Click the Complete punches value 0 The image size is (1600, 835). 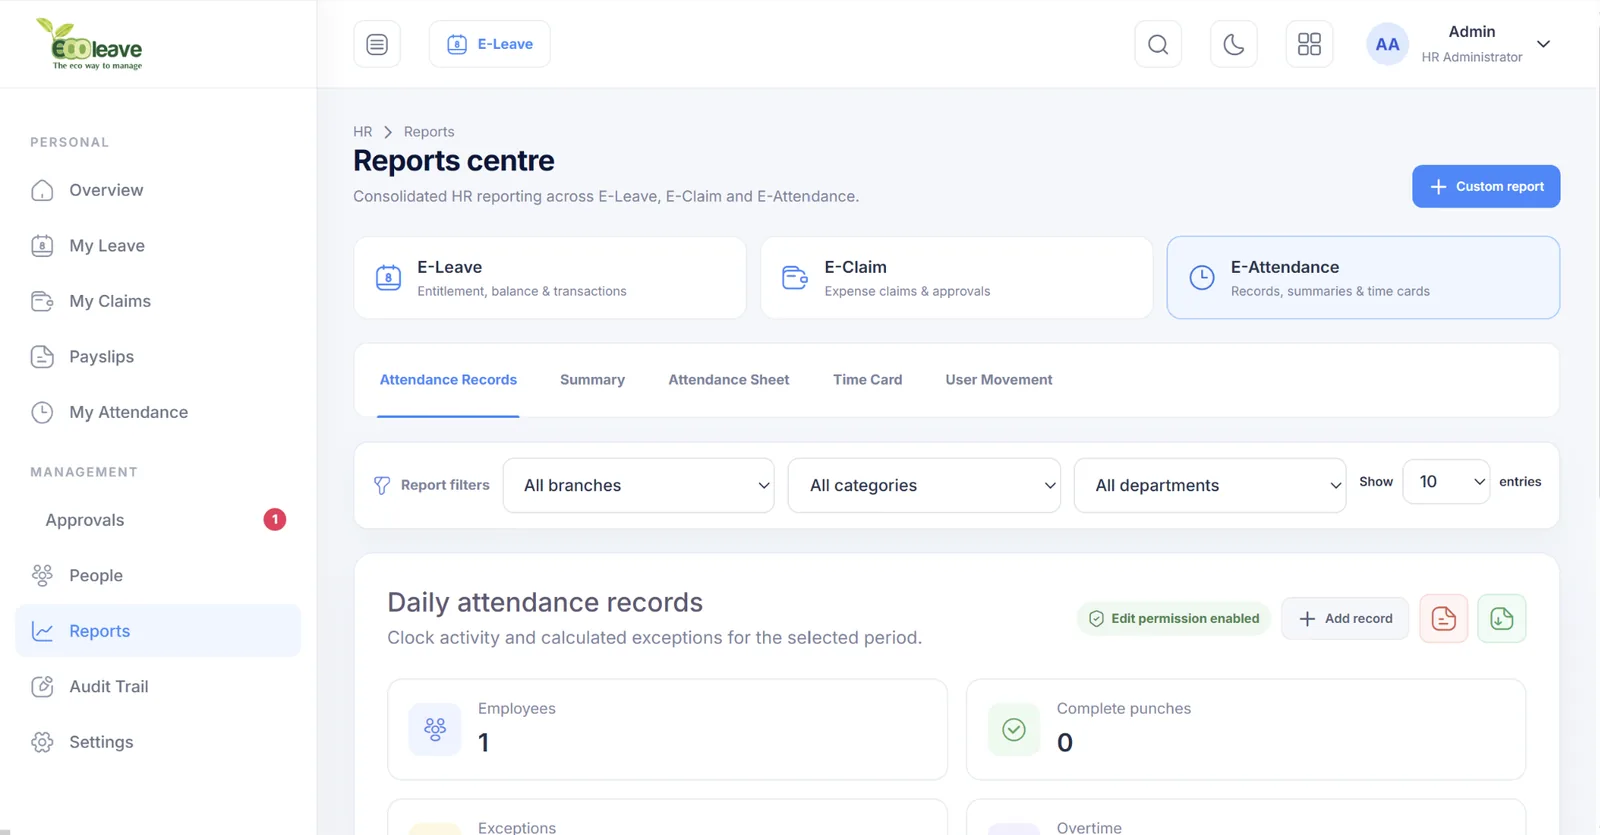pos(1065,743)
